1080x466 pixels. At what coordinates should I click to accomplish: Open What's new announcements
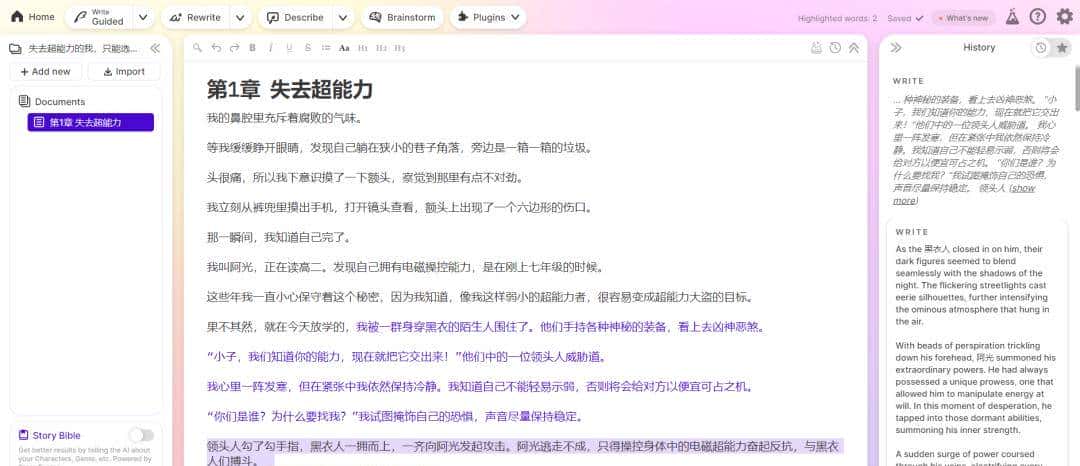pos(964,18)
